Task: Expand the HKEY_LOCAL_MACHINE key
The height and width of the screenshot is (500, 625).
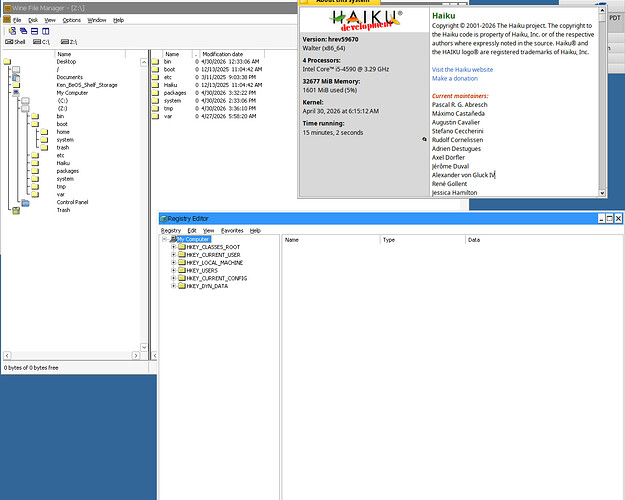Action: click(173, 262)
